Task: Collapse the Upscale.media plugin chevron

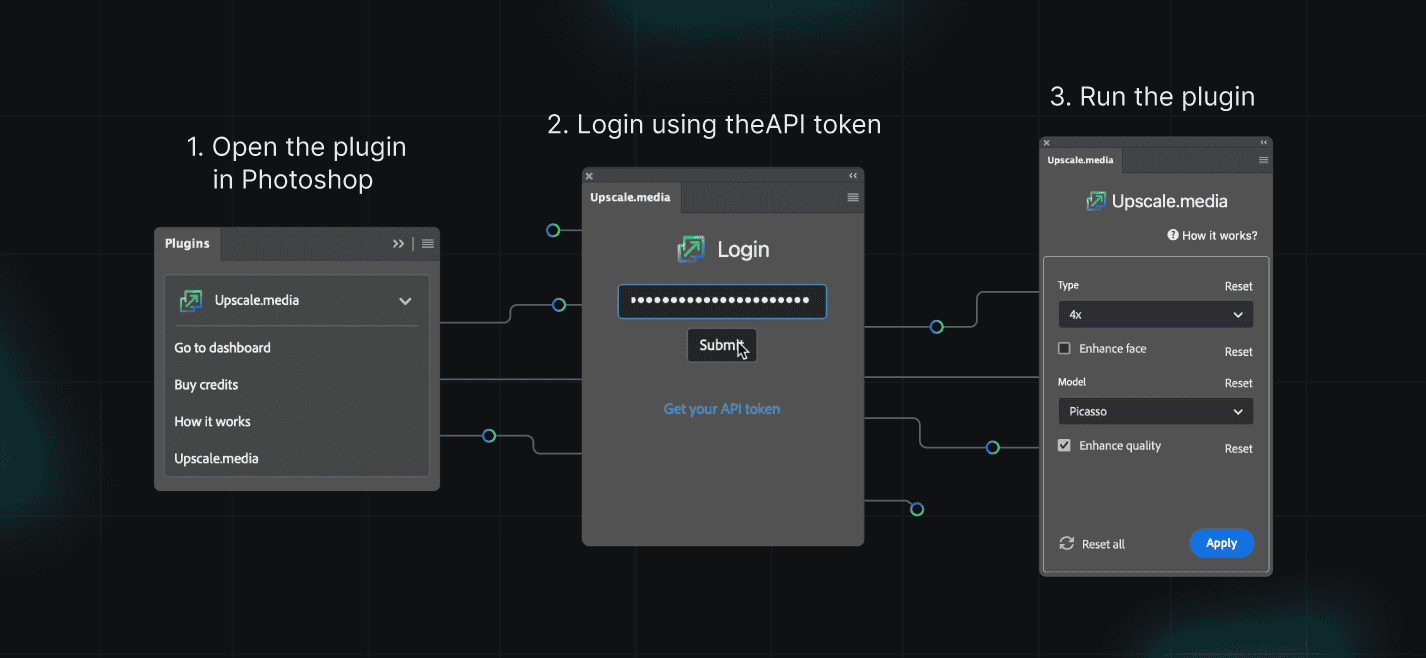Action: point(405,301)
